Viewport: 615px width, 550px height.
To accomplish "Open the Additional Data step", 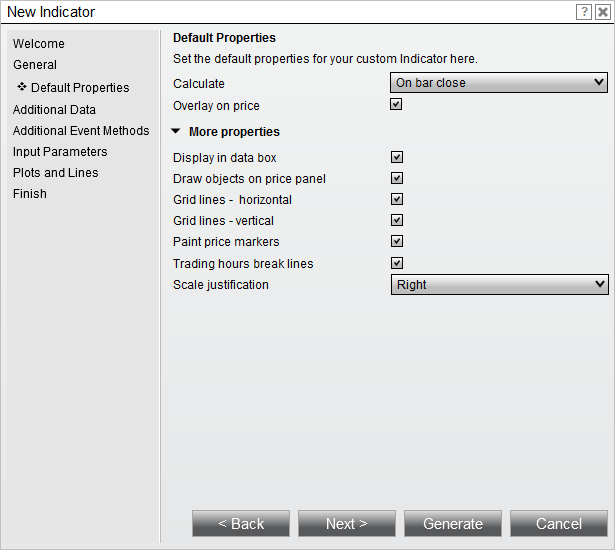I will point(54,110).
